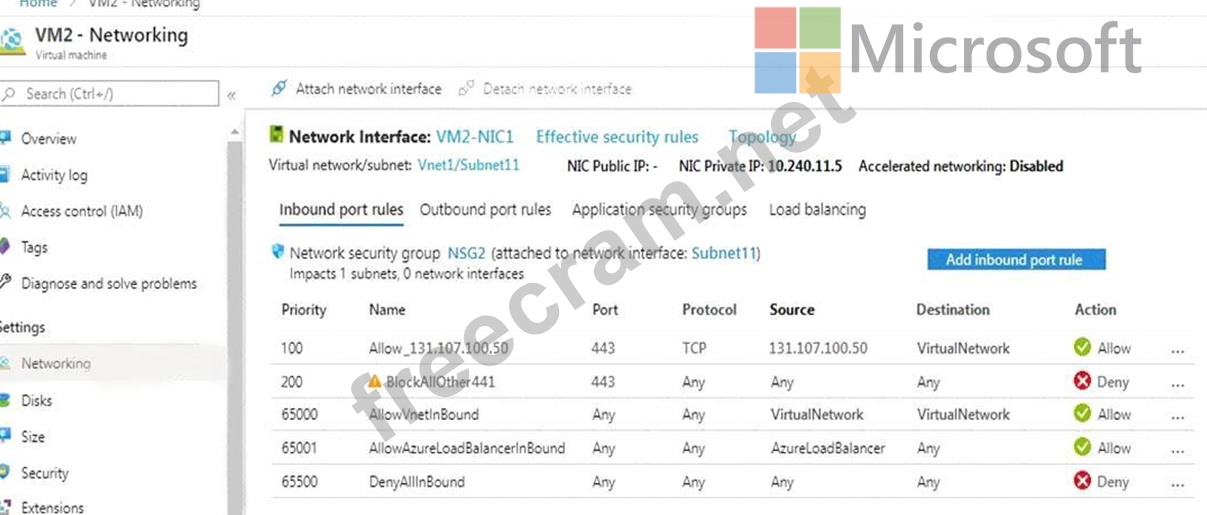Open the NSG2 network security group link

[x=466, y=254]
